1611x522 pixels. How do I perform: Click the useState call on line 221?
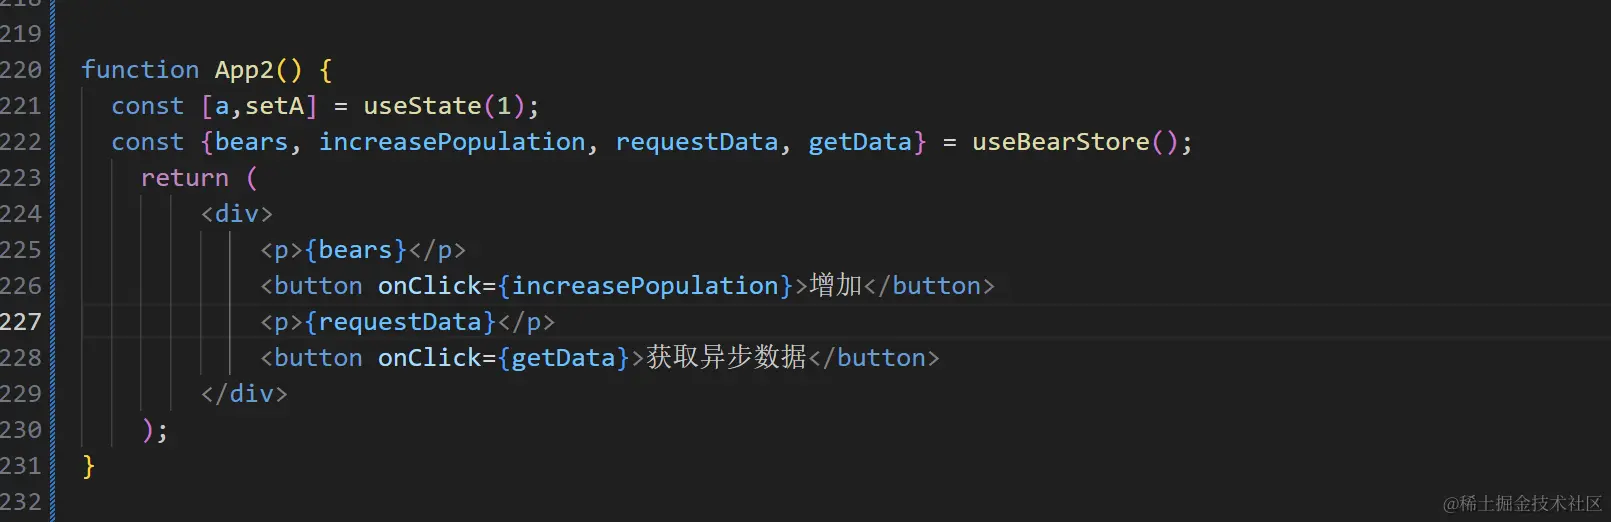pyautogui.click(x=422, y=106)
